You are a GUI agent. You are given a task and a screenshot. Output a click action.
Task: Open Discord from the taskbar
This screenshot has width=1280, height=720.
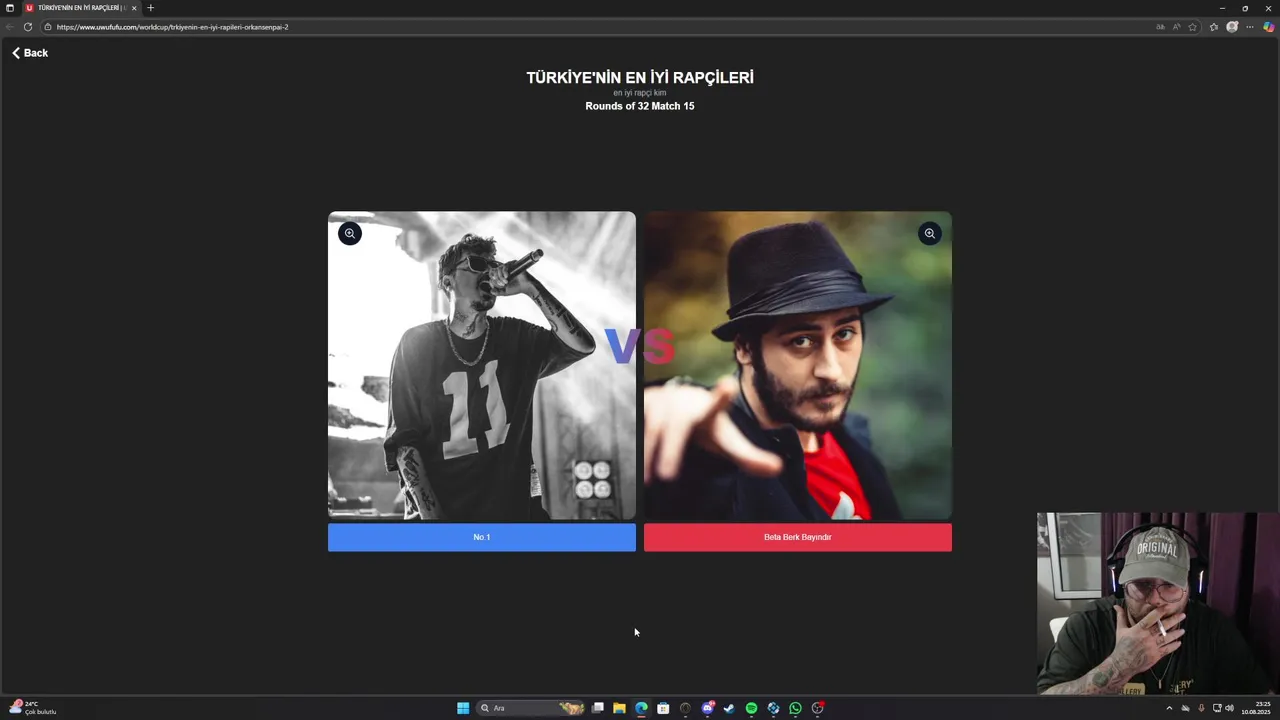coord(708,708)
